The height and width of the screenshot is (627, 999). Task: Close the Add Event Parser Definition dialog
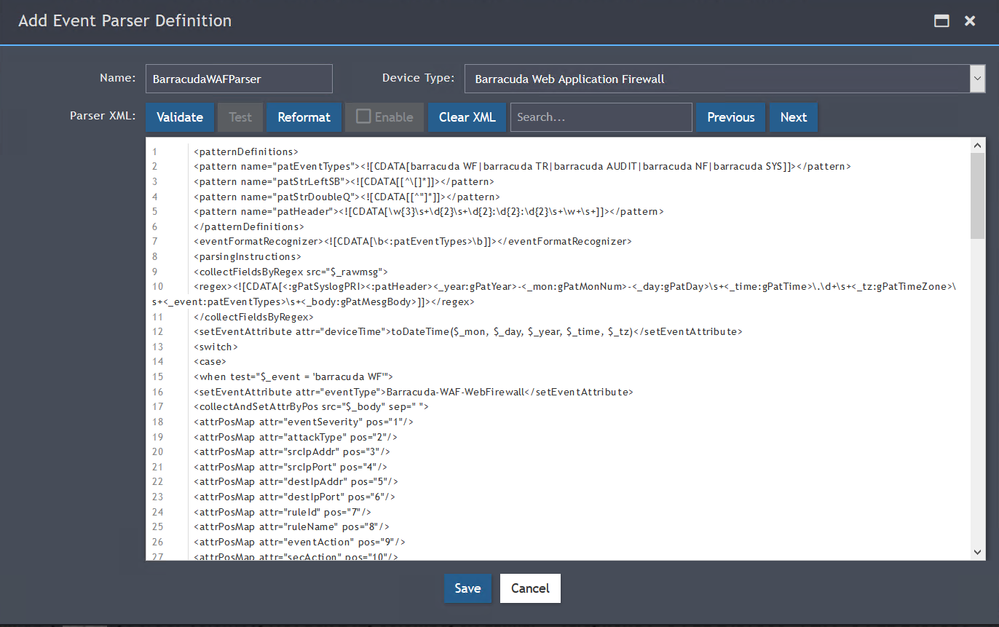(970, 21)
